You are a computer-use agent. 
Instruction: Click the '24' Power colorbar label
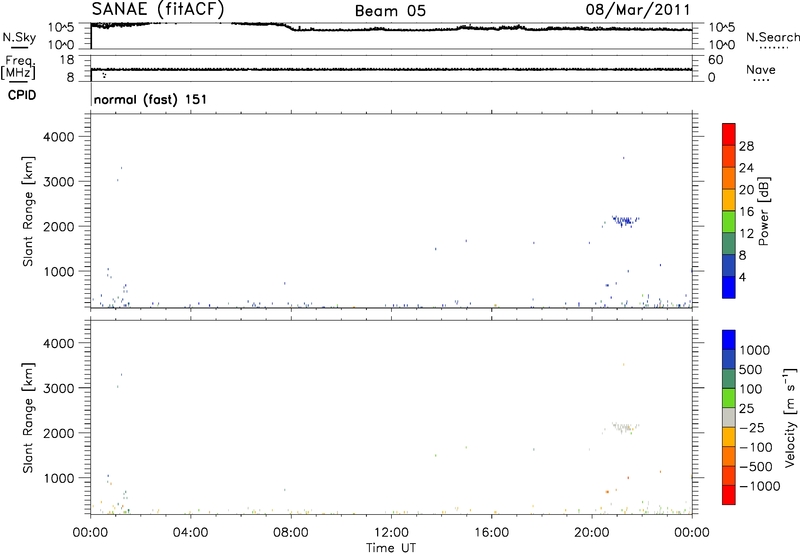746,168
